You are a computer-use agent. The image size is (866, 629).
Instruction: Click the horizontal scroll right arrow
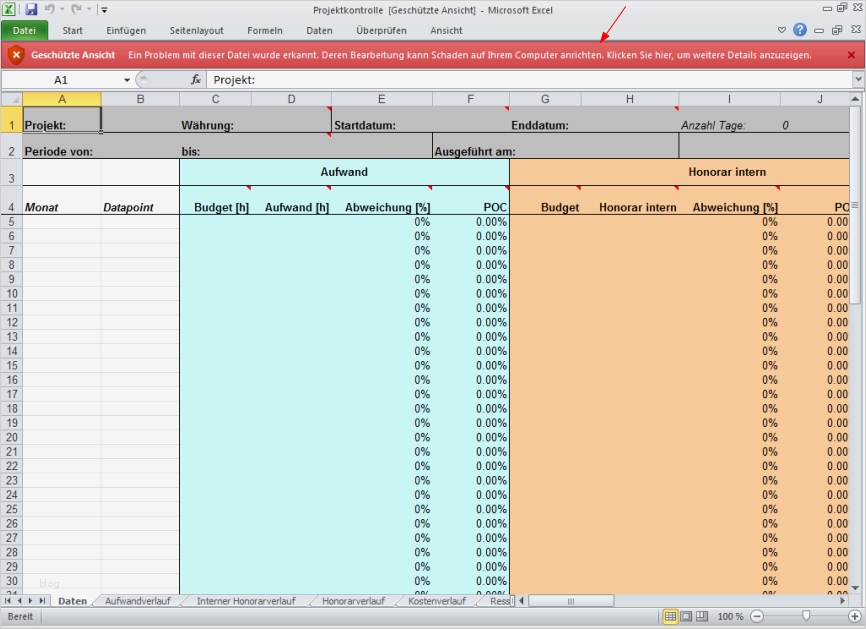[842, 601]
